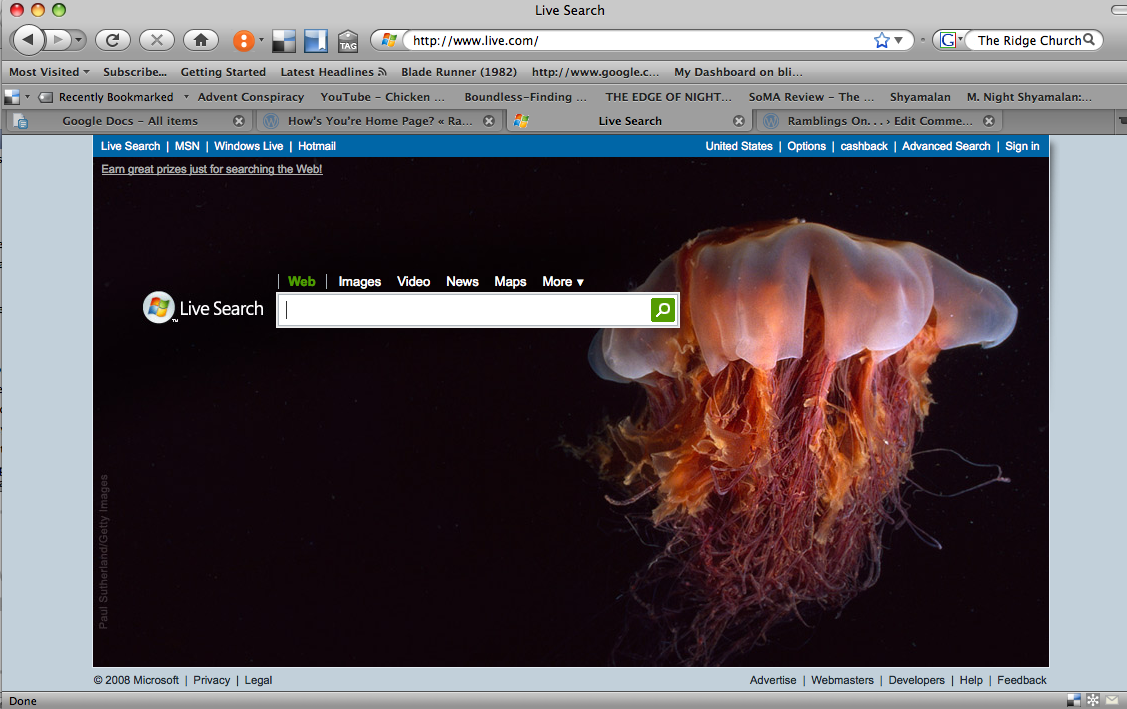Screen dimensions: 1127x709
Task: Open the Recently Bookmarked dropdown
Action: (x=115, y=97)
